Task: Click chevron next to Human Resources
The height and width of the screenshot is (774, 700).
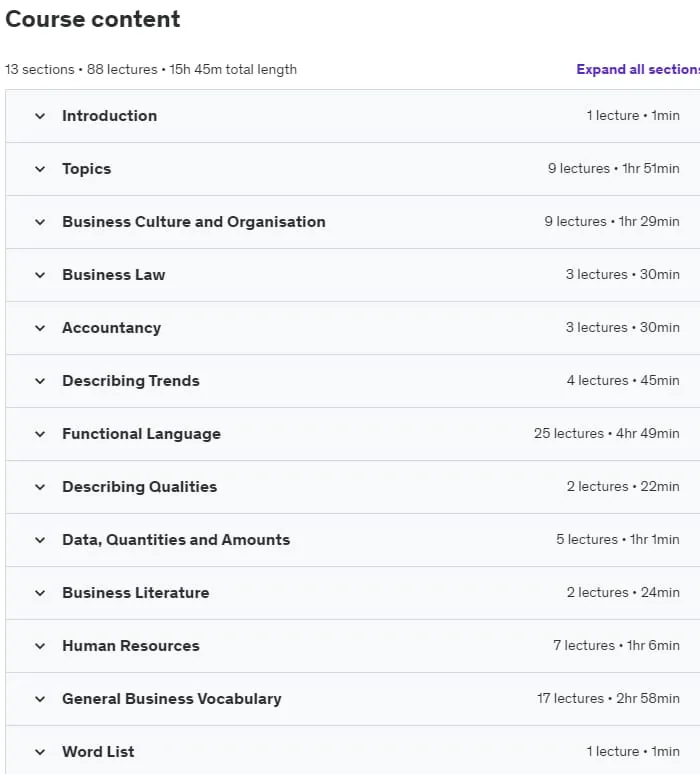Action: tap(40, 646)
